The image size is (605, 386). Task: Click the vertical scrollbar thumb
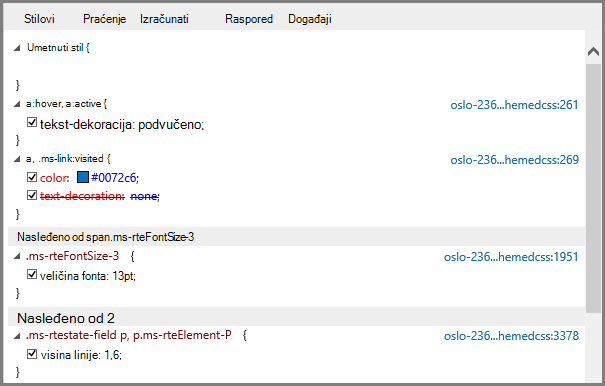pos(593,189)
